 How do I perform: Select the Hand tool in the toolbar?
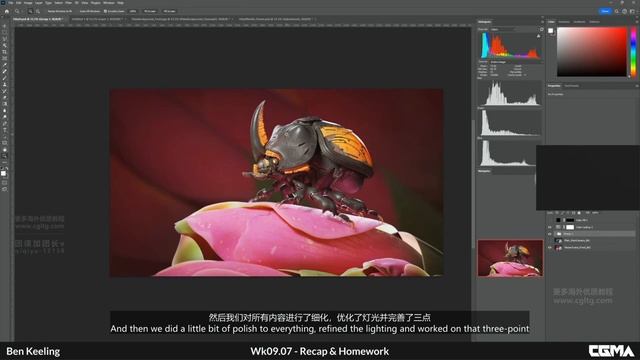tap(4, 150)
